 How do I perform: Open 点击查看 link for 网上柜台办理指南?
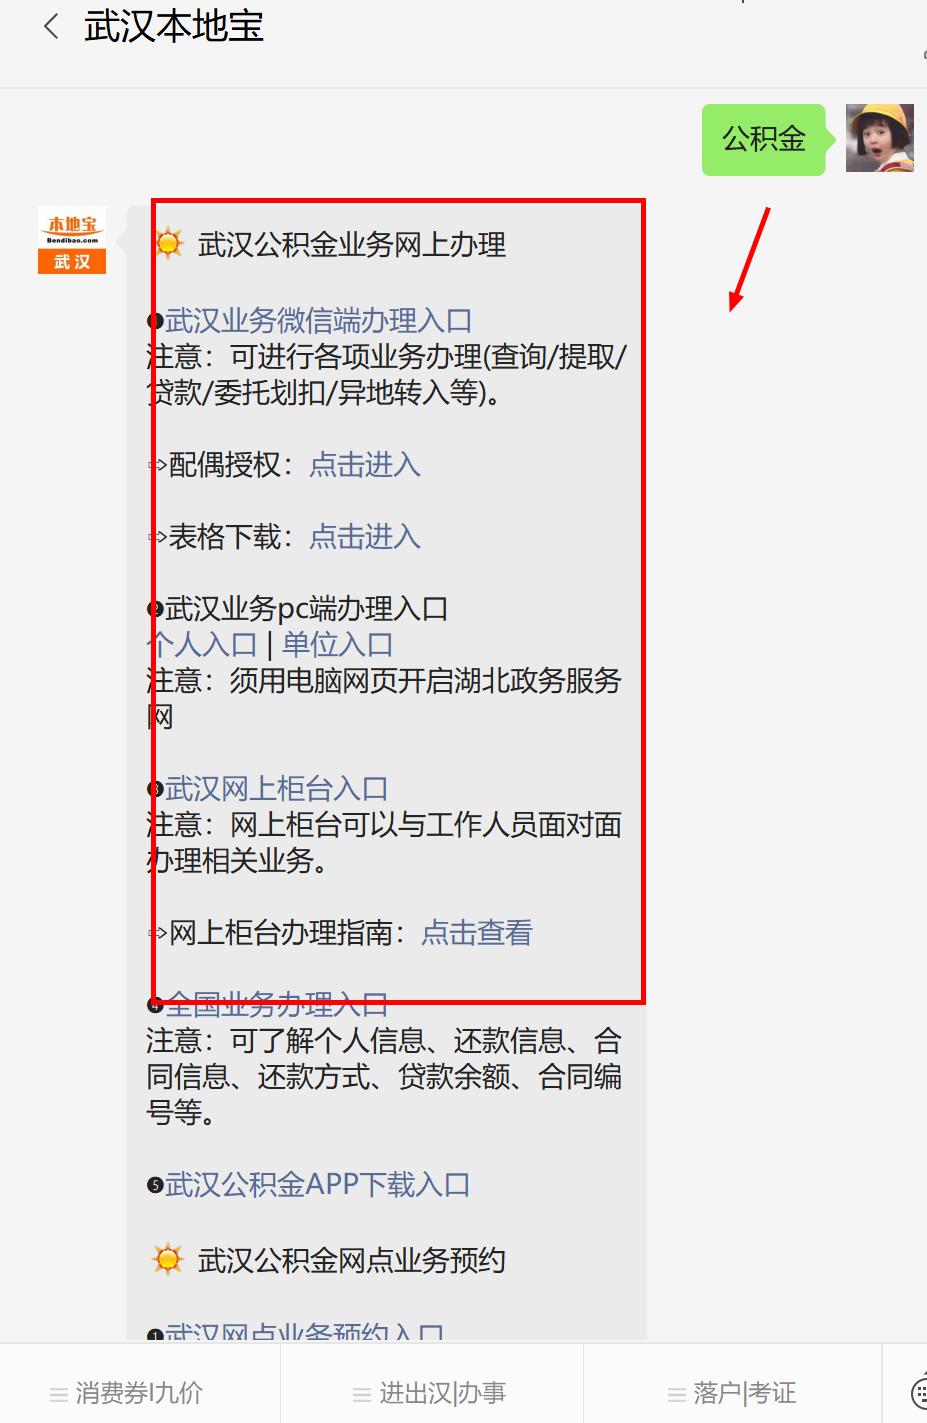click(x=477, y=933)
